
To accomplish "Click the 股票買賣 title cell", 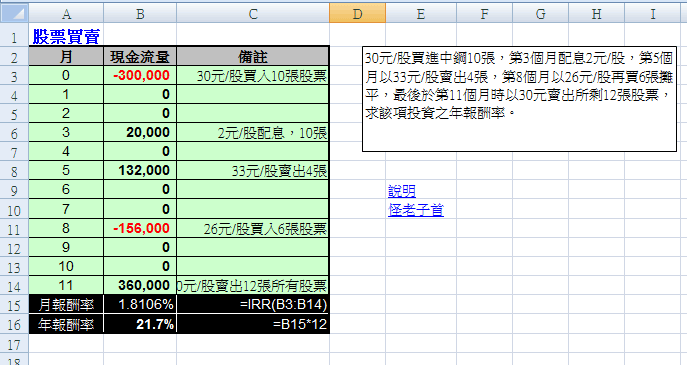I will (x=66, y=36).
